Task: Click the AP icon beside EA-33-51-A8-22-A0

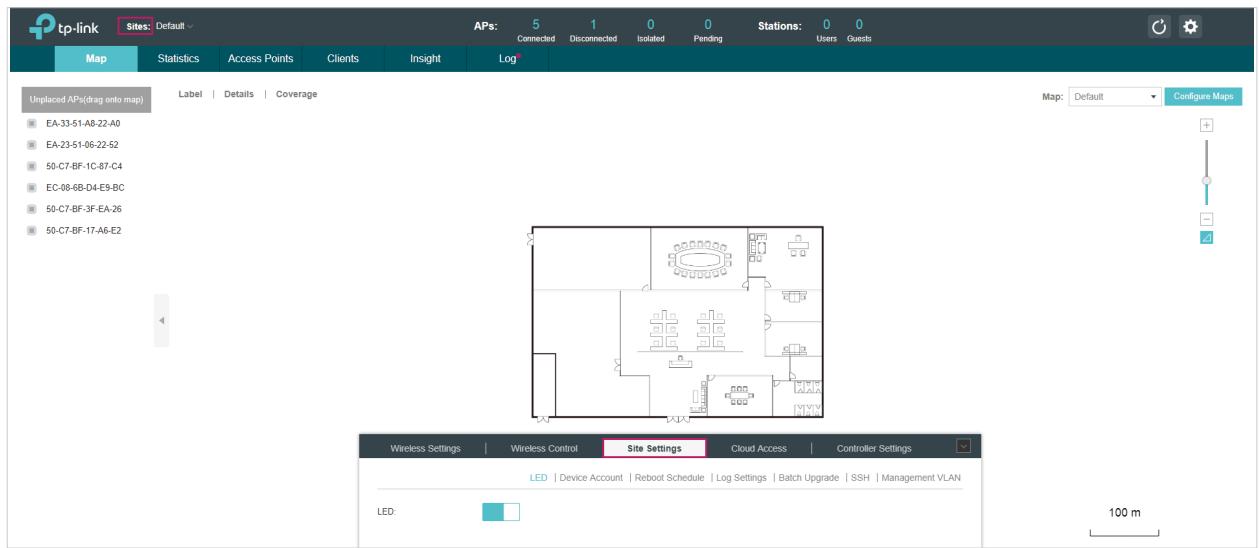Action: 31,122
